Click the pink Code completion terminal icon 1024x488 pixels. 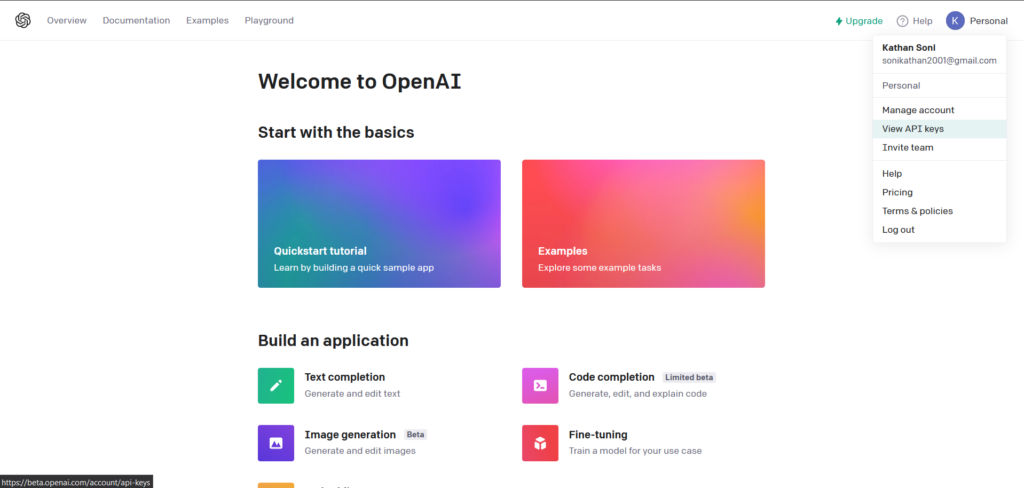tap(540, 385)
